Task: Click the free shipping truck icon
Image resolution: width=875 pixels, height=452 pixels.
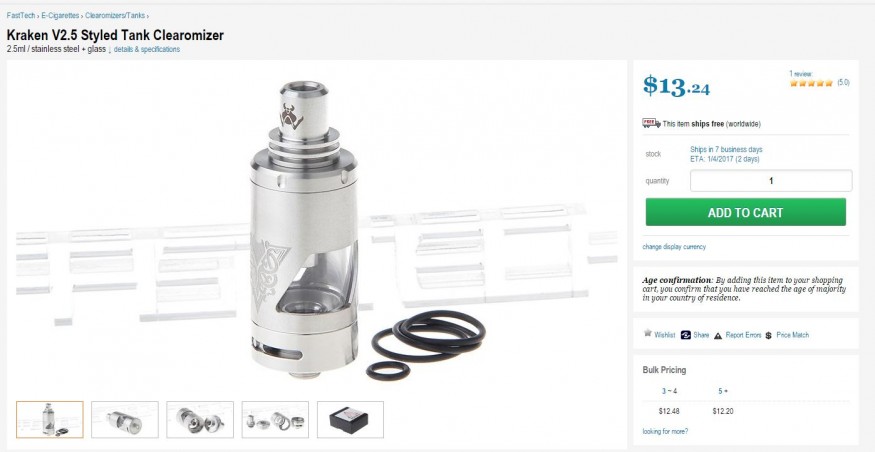Action: pyautogui.click(x=651, y=123)
